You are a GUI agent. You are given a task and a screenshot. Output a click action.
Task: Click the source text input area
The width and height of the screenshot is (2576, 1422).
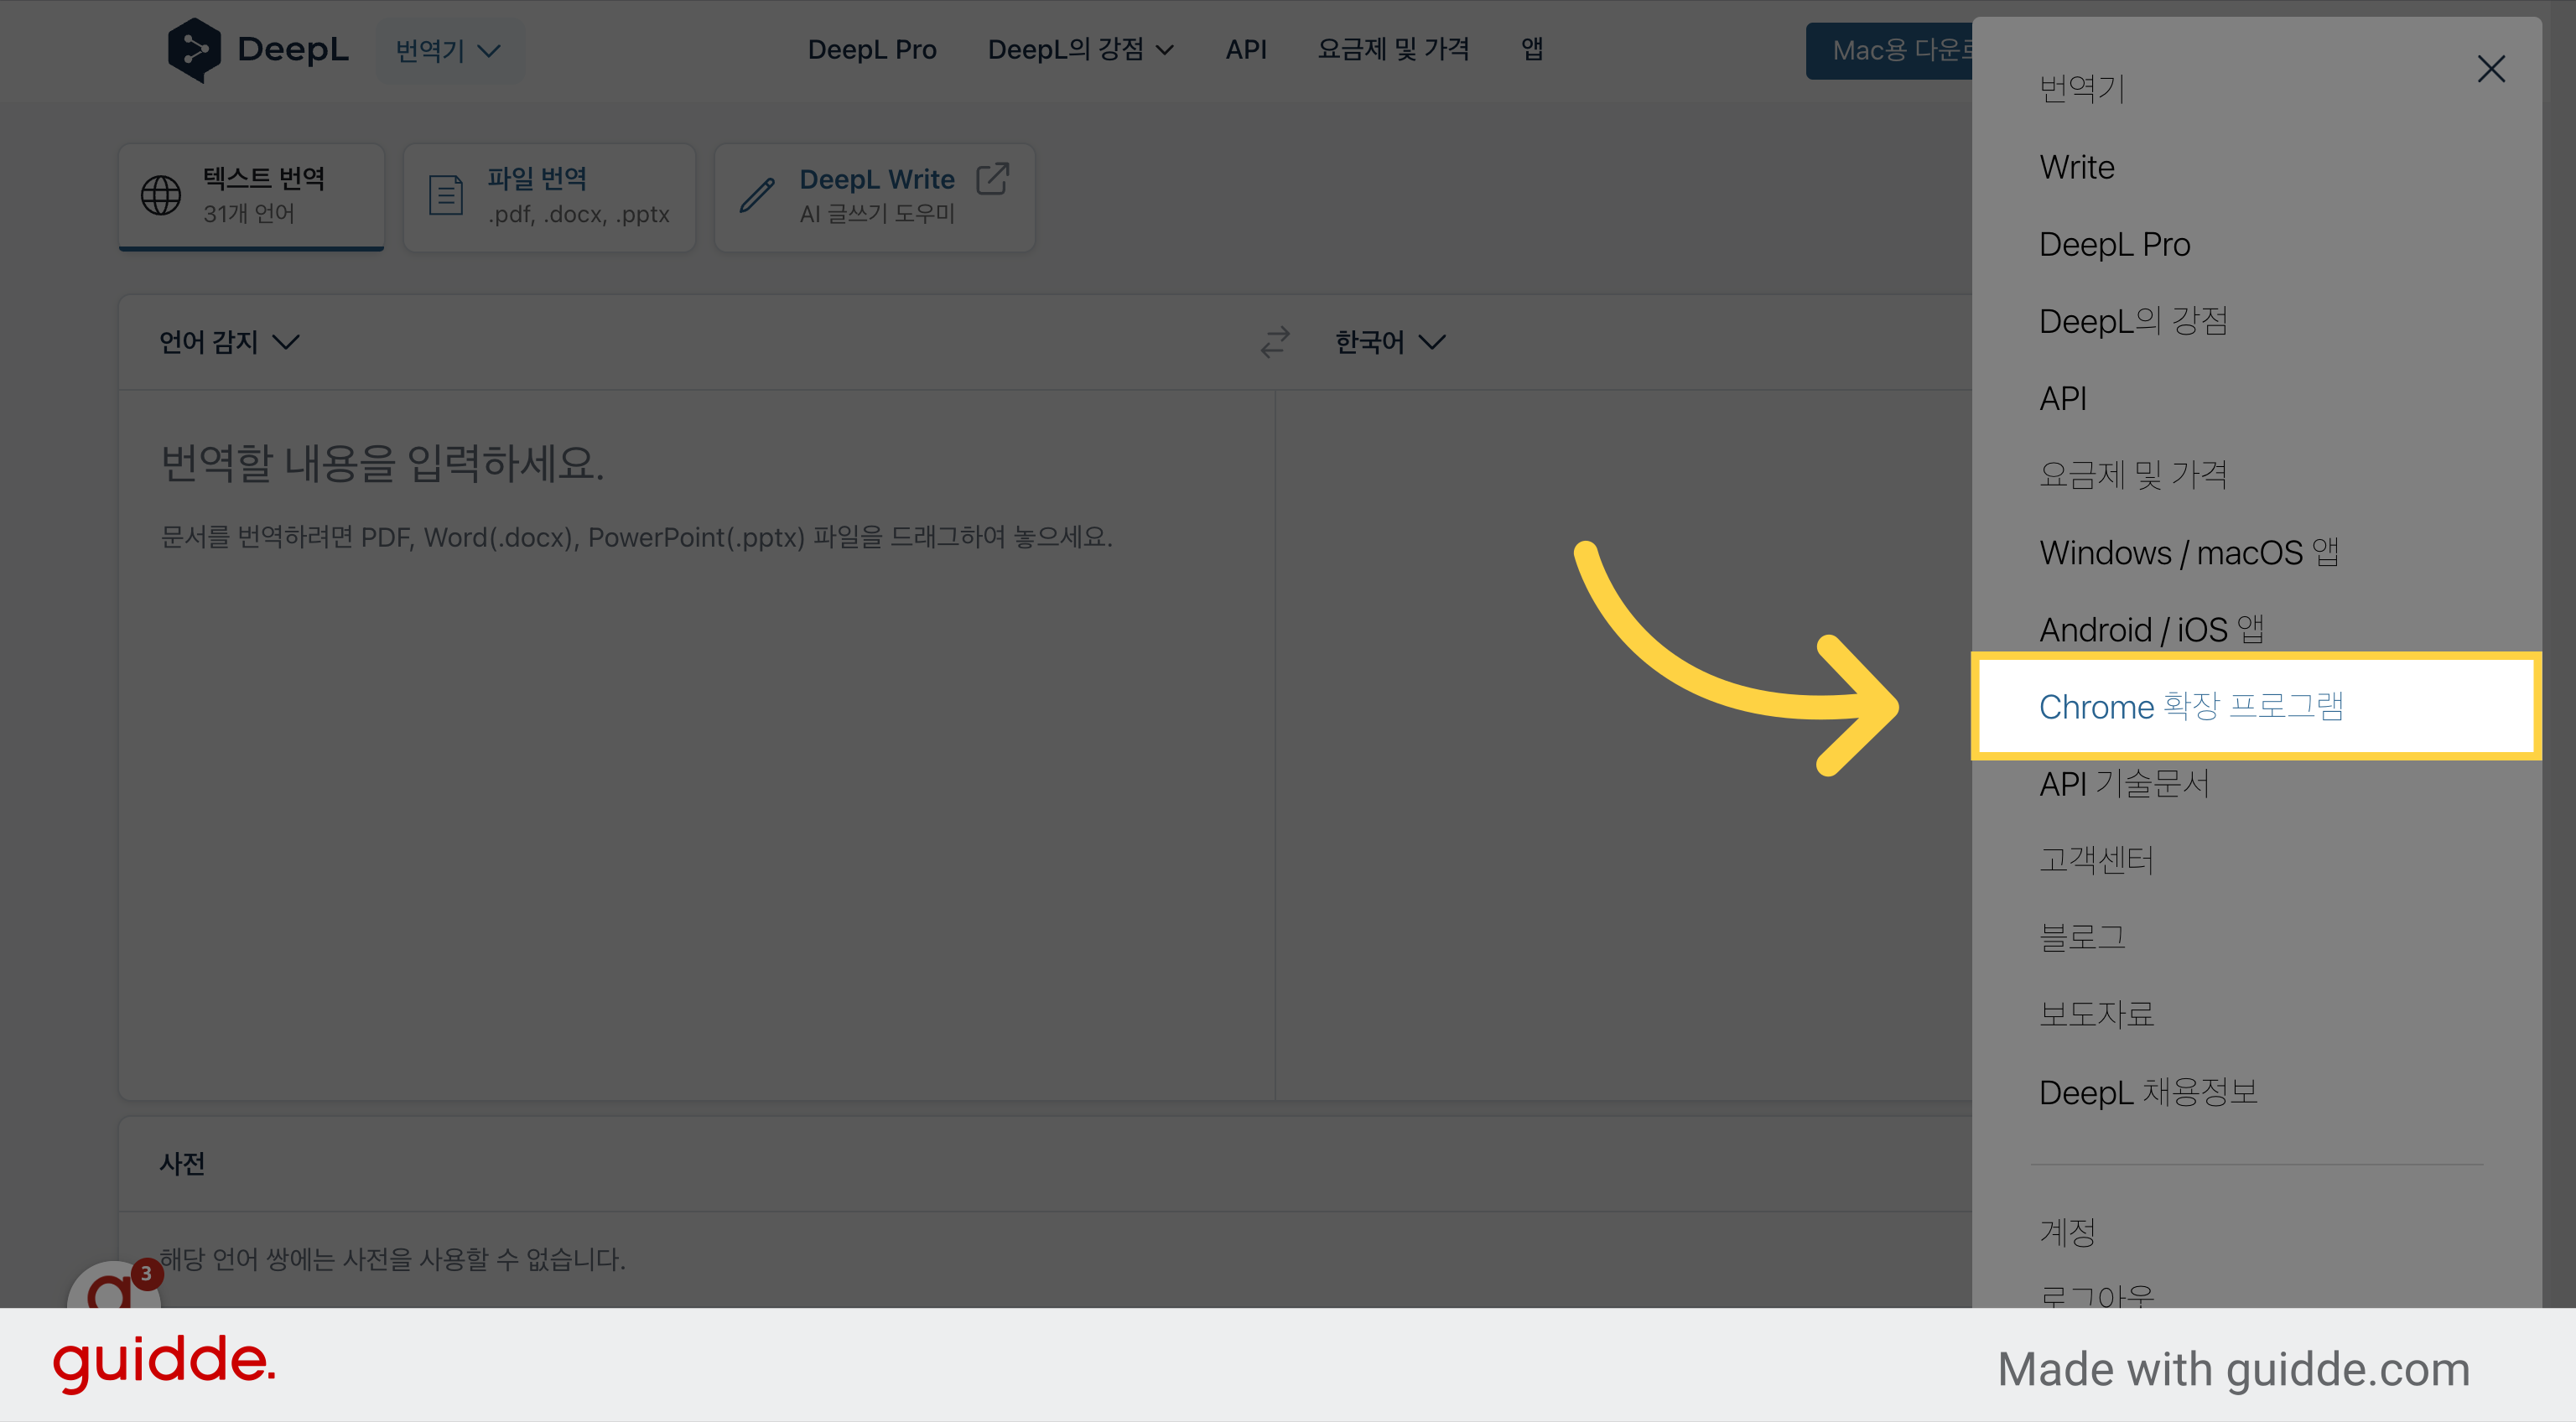pyautogui.click(x=697, y=745)
